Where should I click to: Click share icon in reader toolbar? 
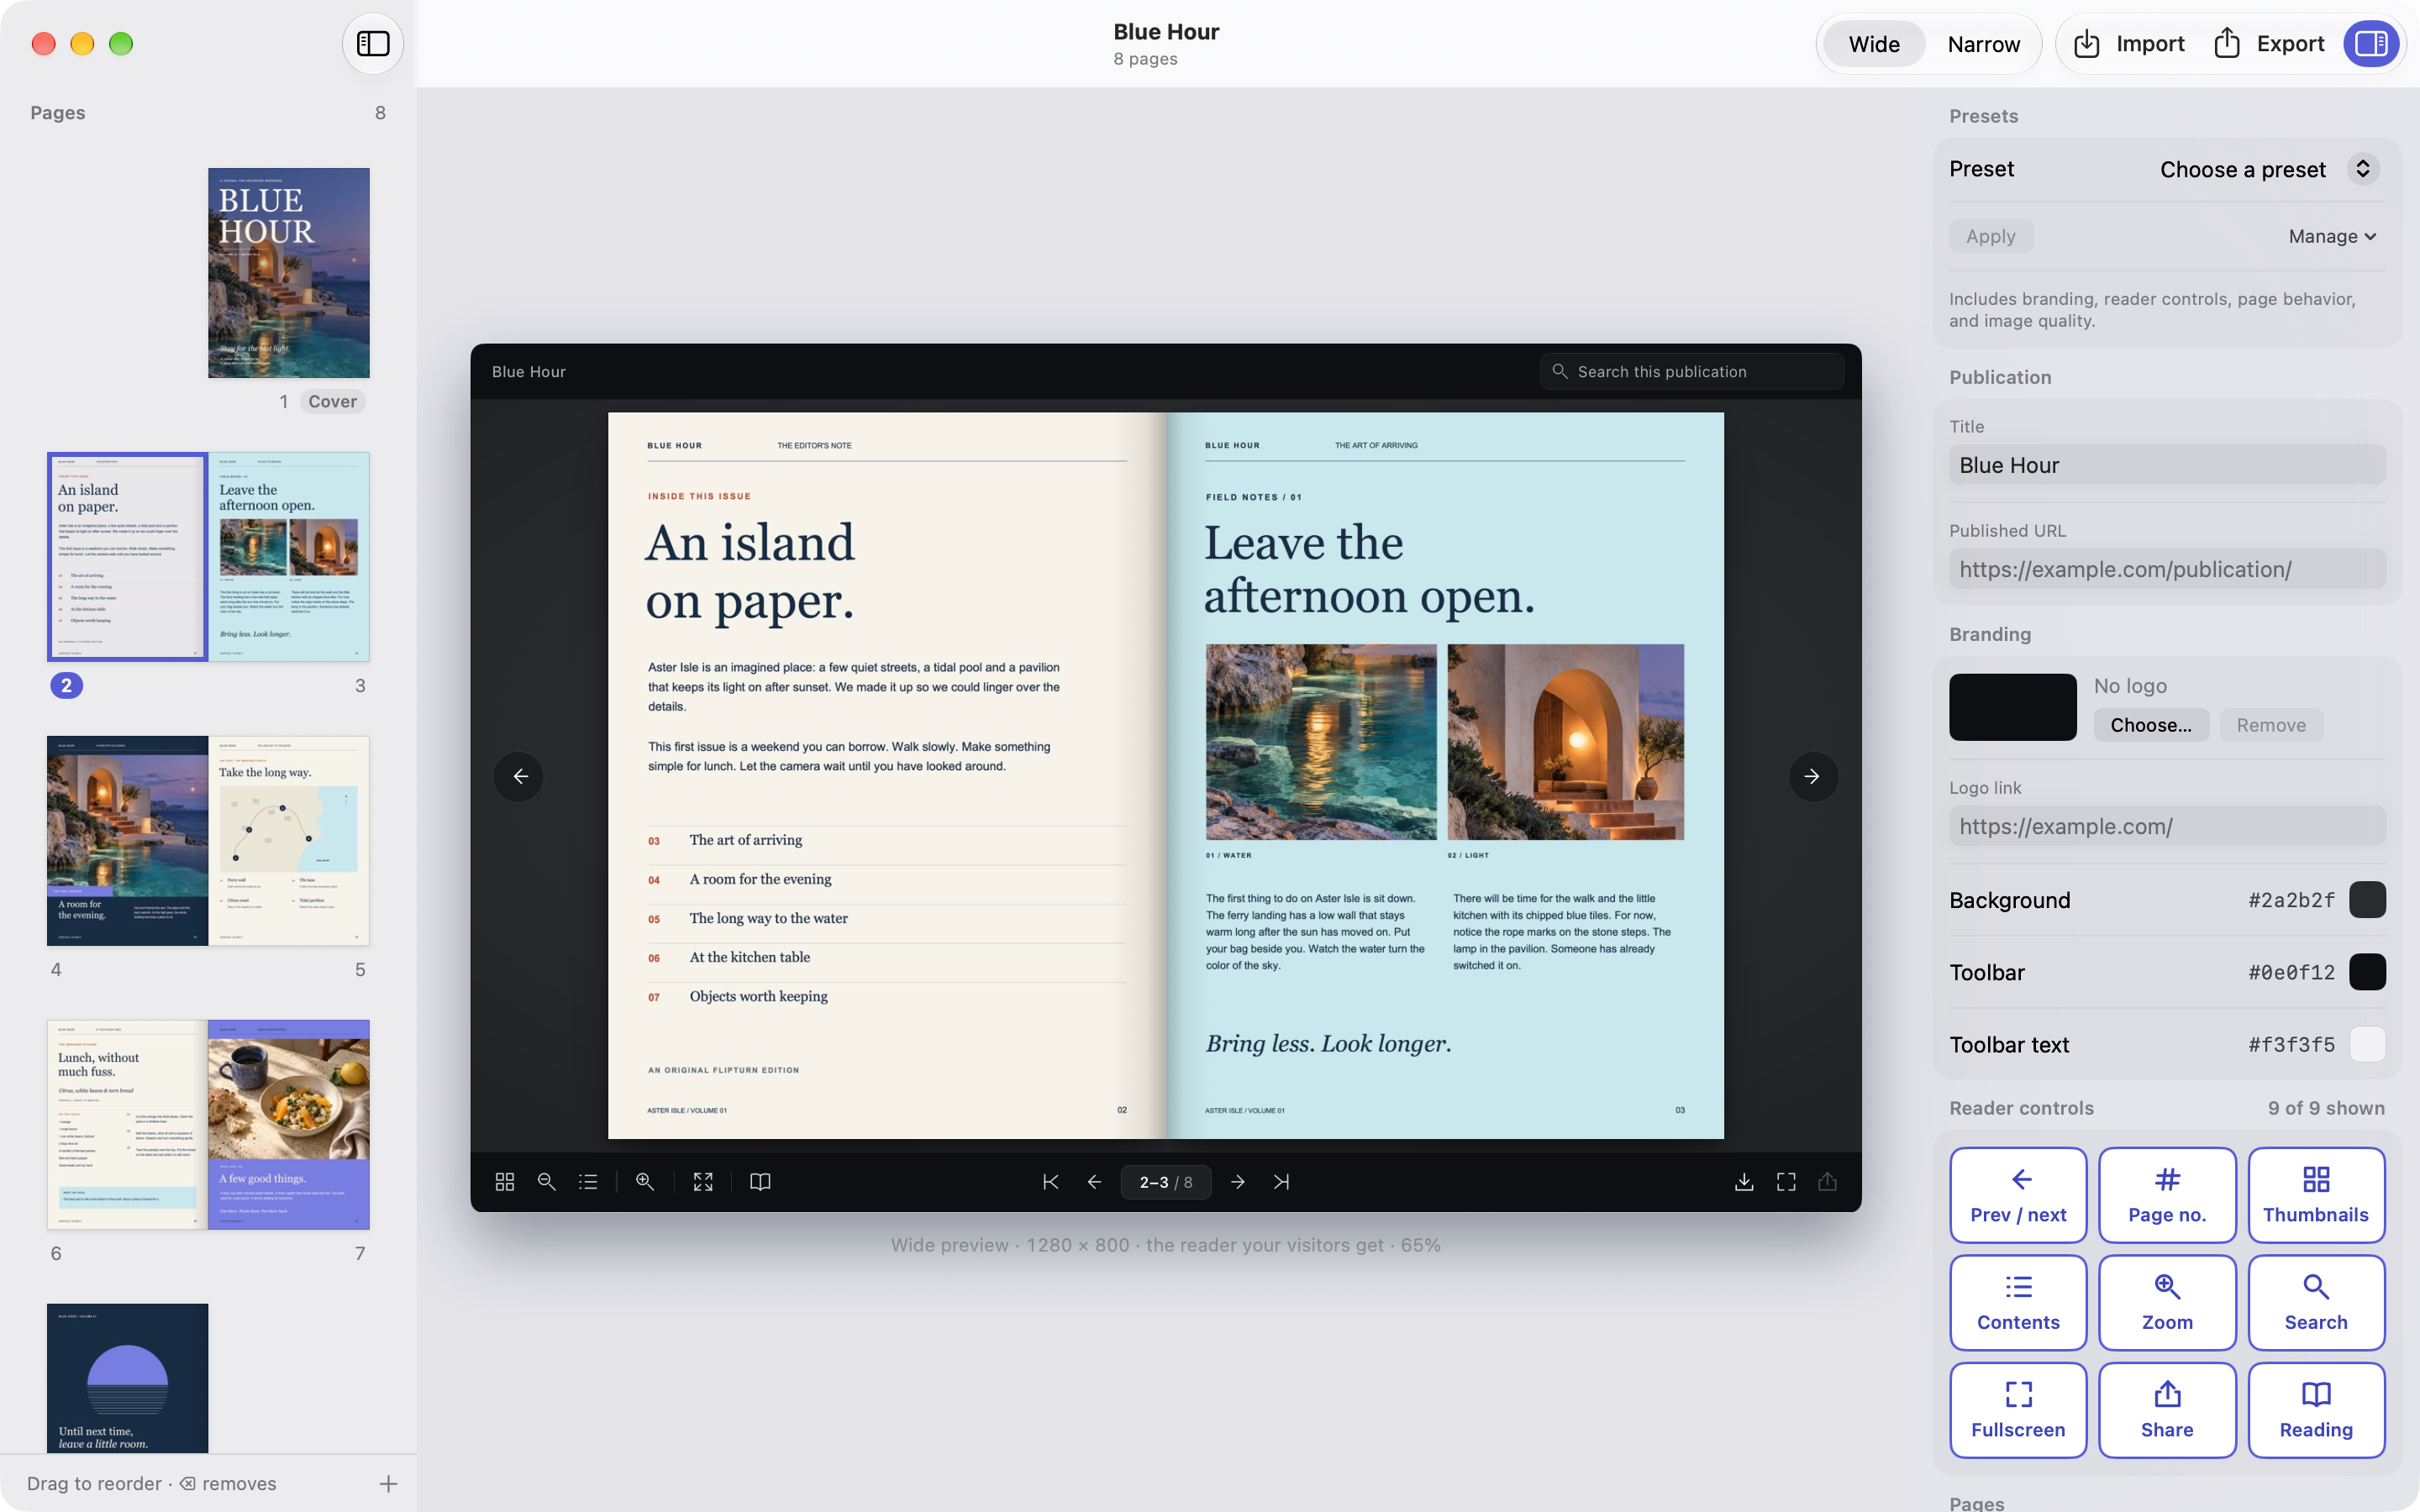point(1828,1182)
